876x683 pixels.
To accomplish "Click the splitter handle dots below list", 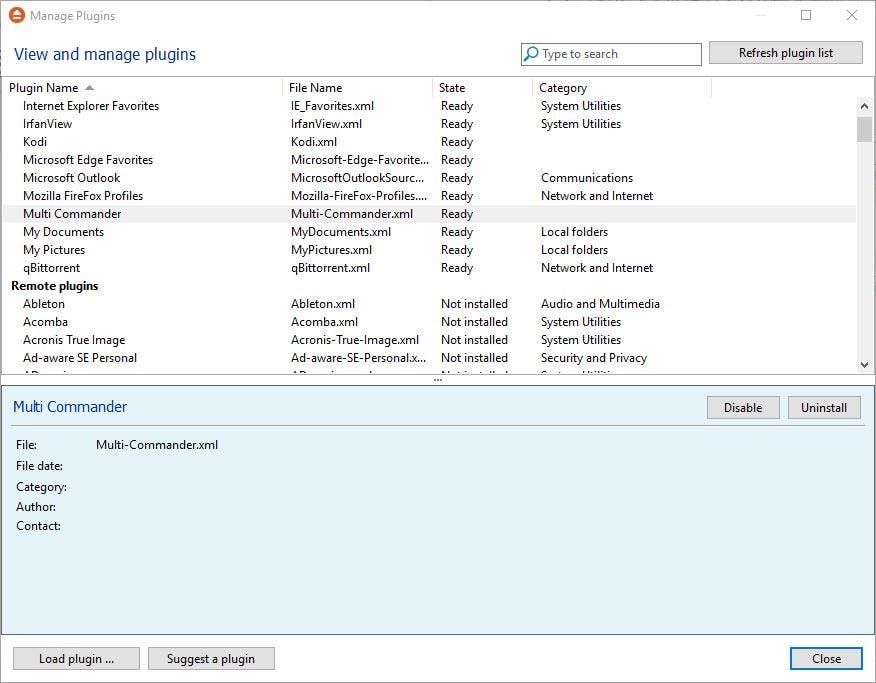I will (x=438, y=380).
